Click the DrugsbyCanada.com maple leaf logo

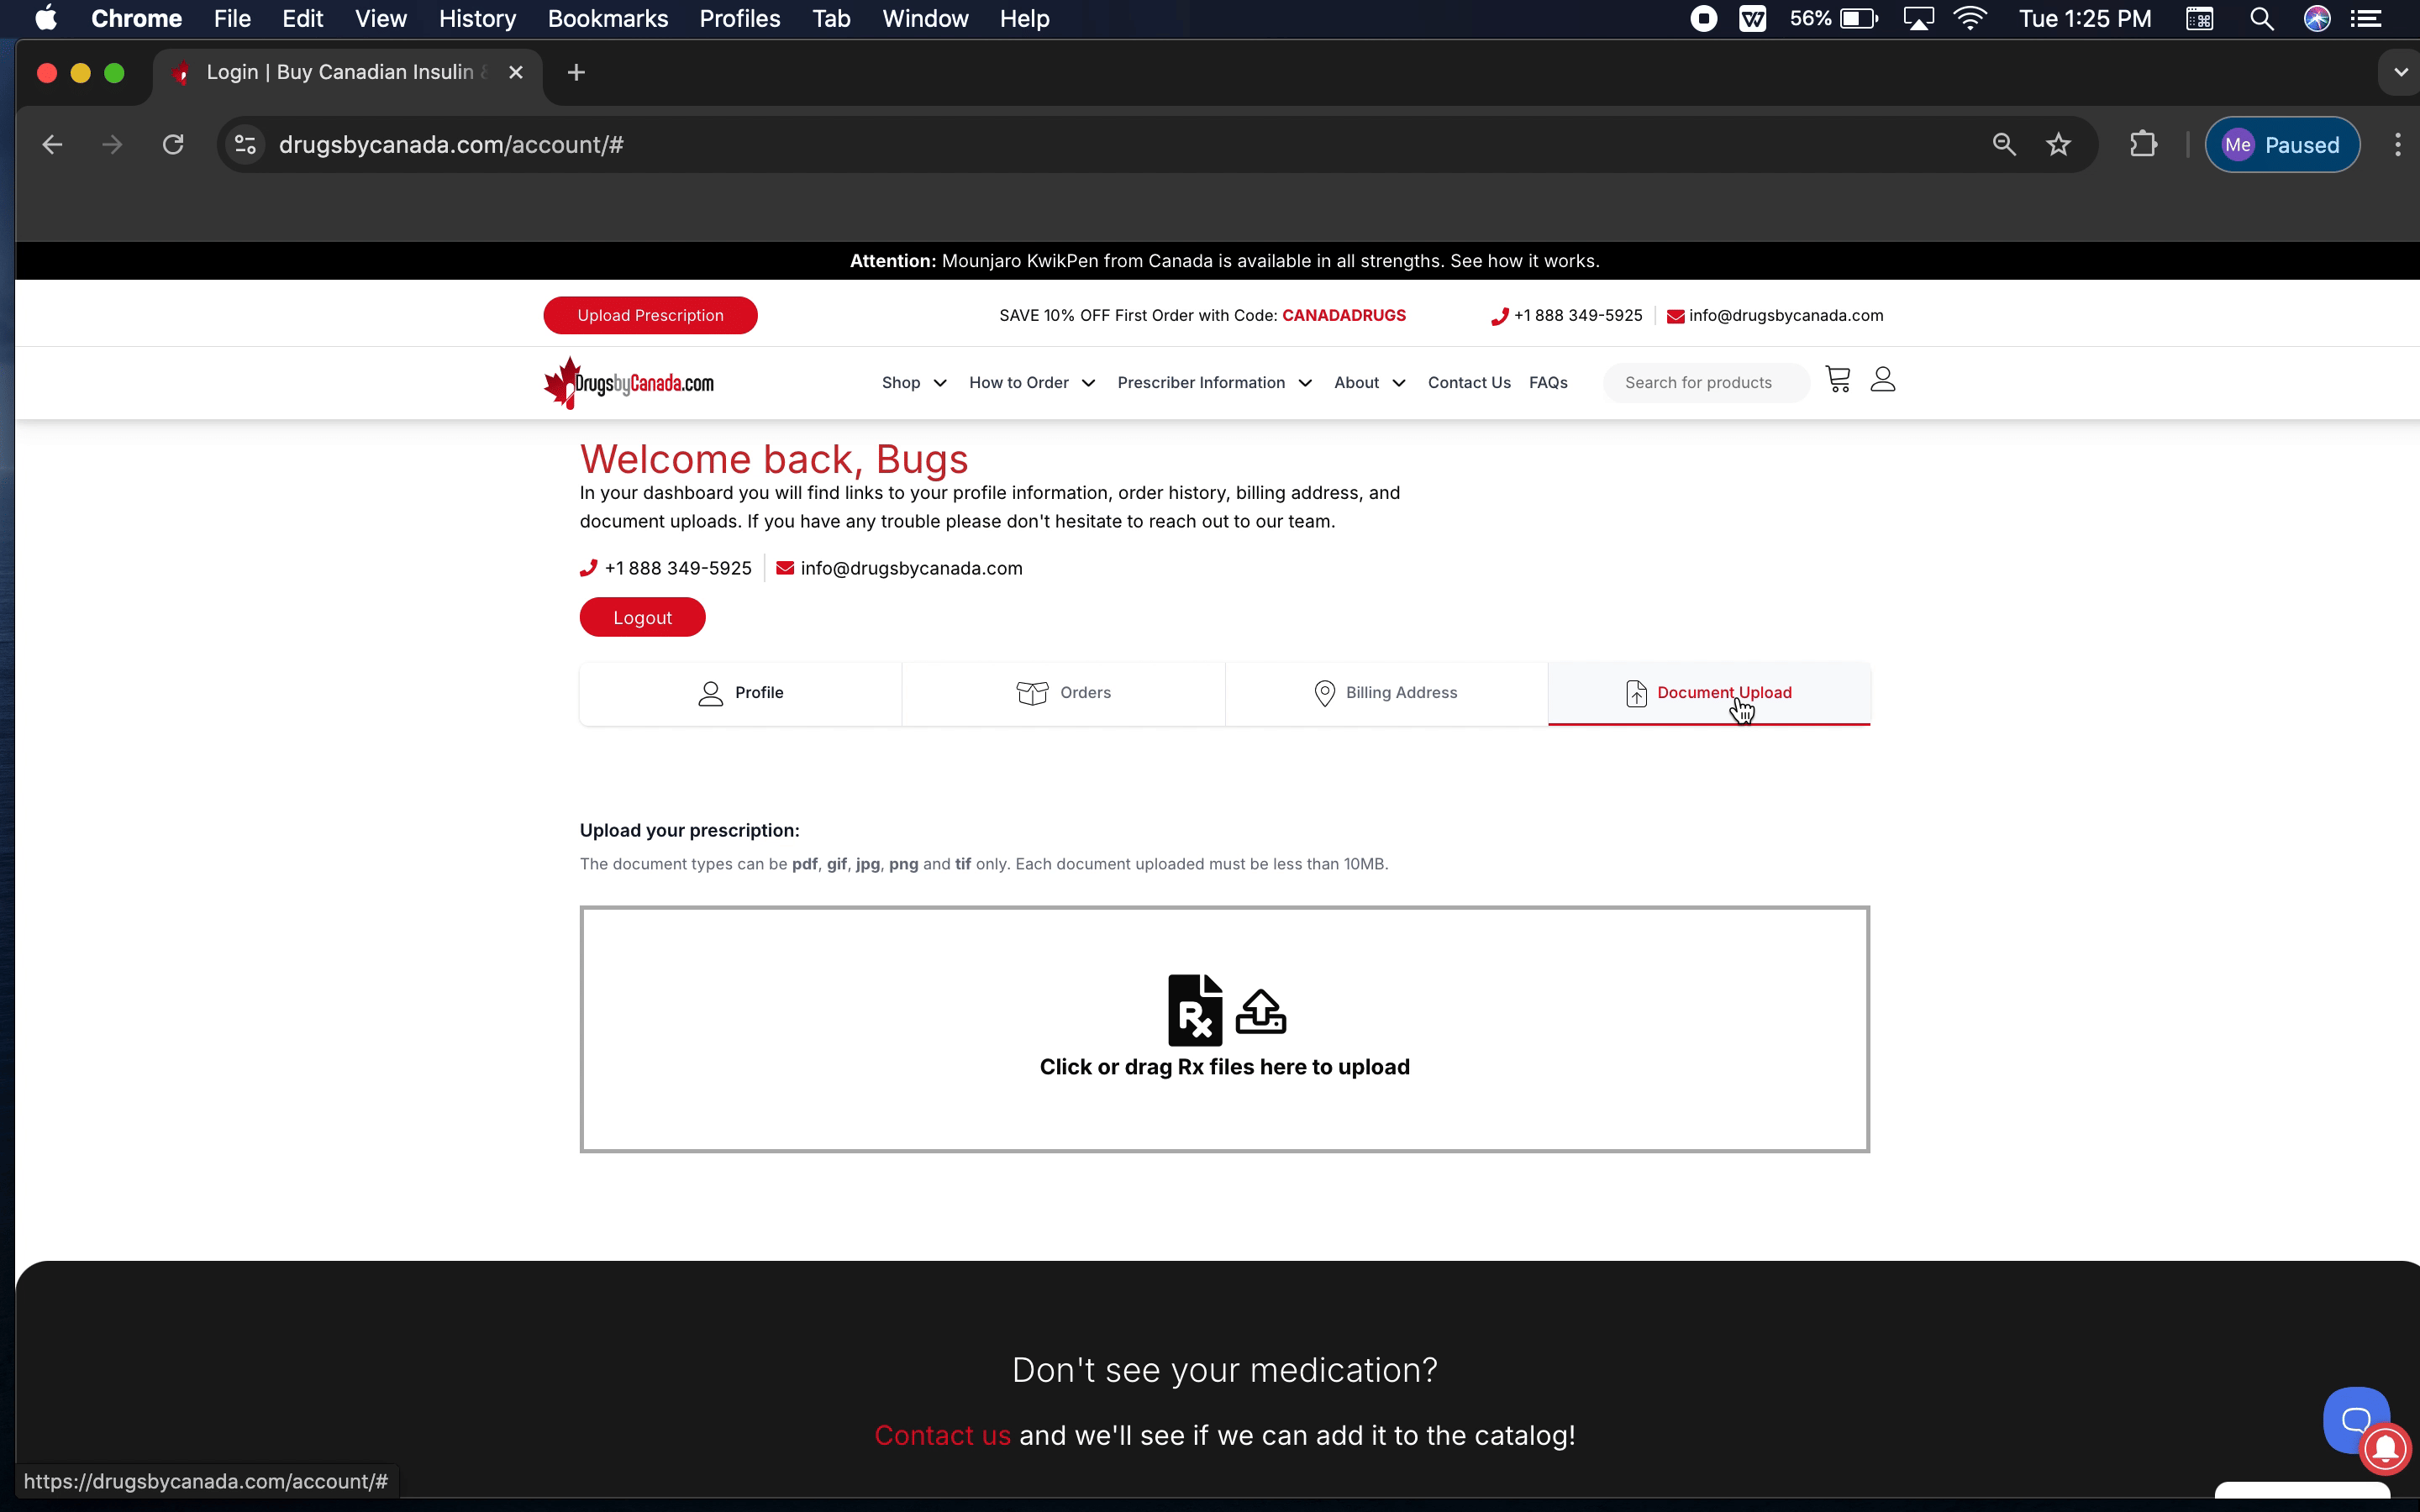(x=629, y=383)
